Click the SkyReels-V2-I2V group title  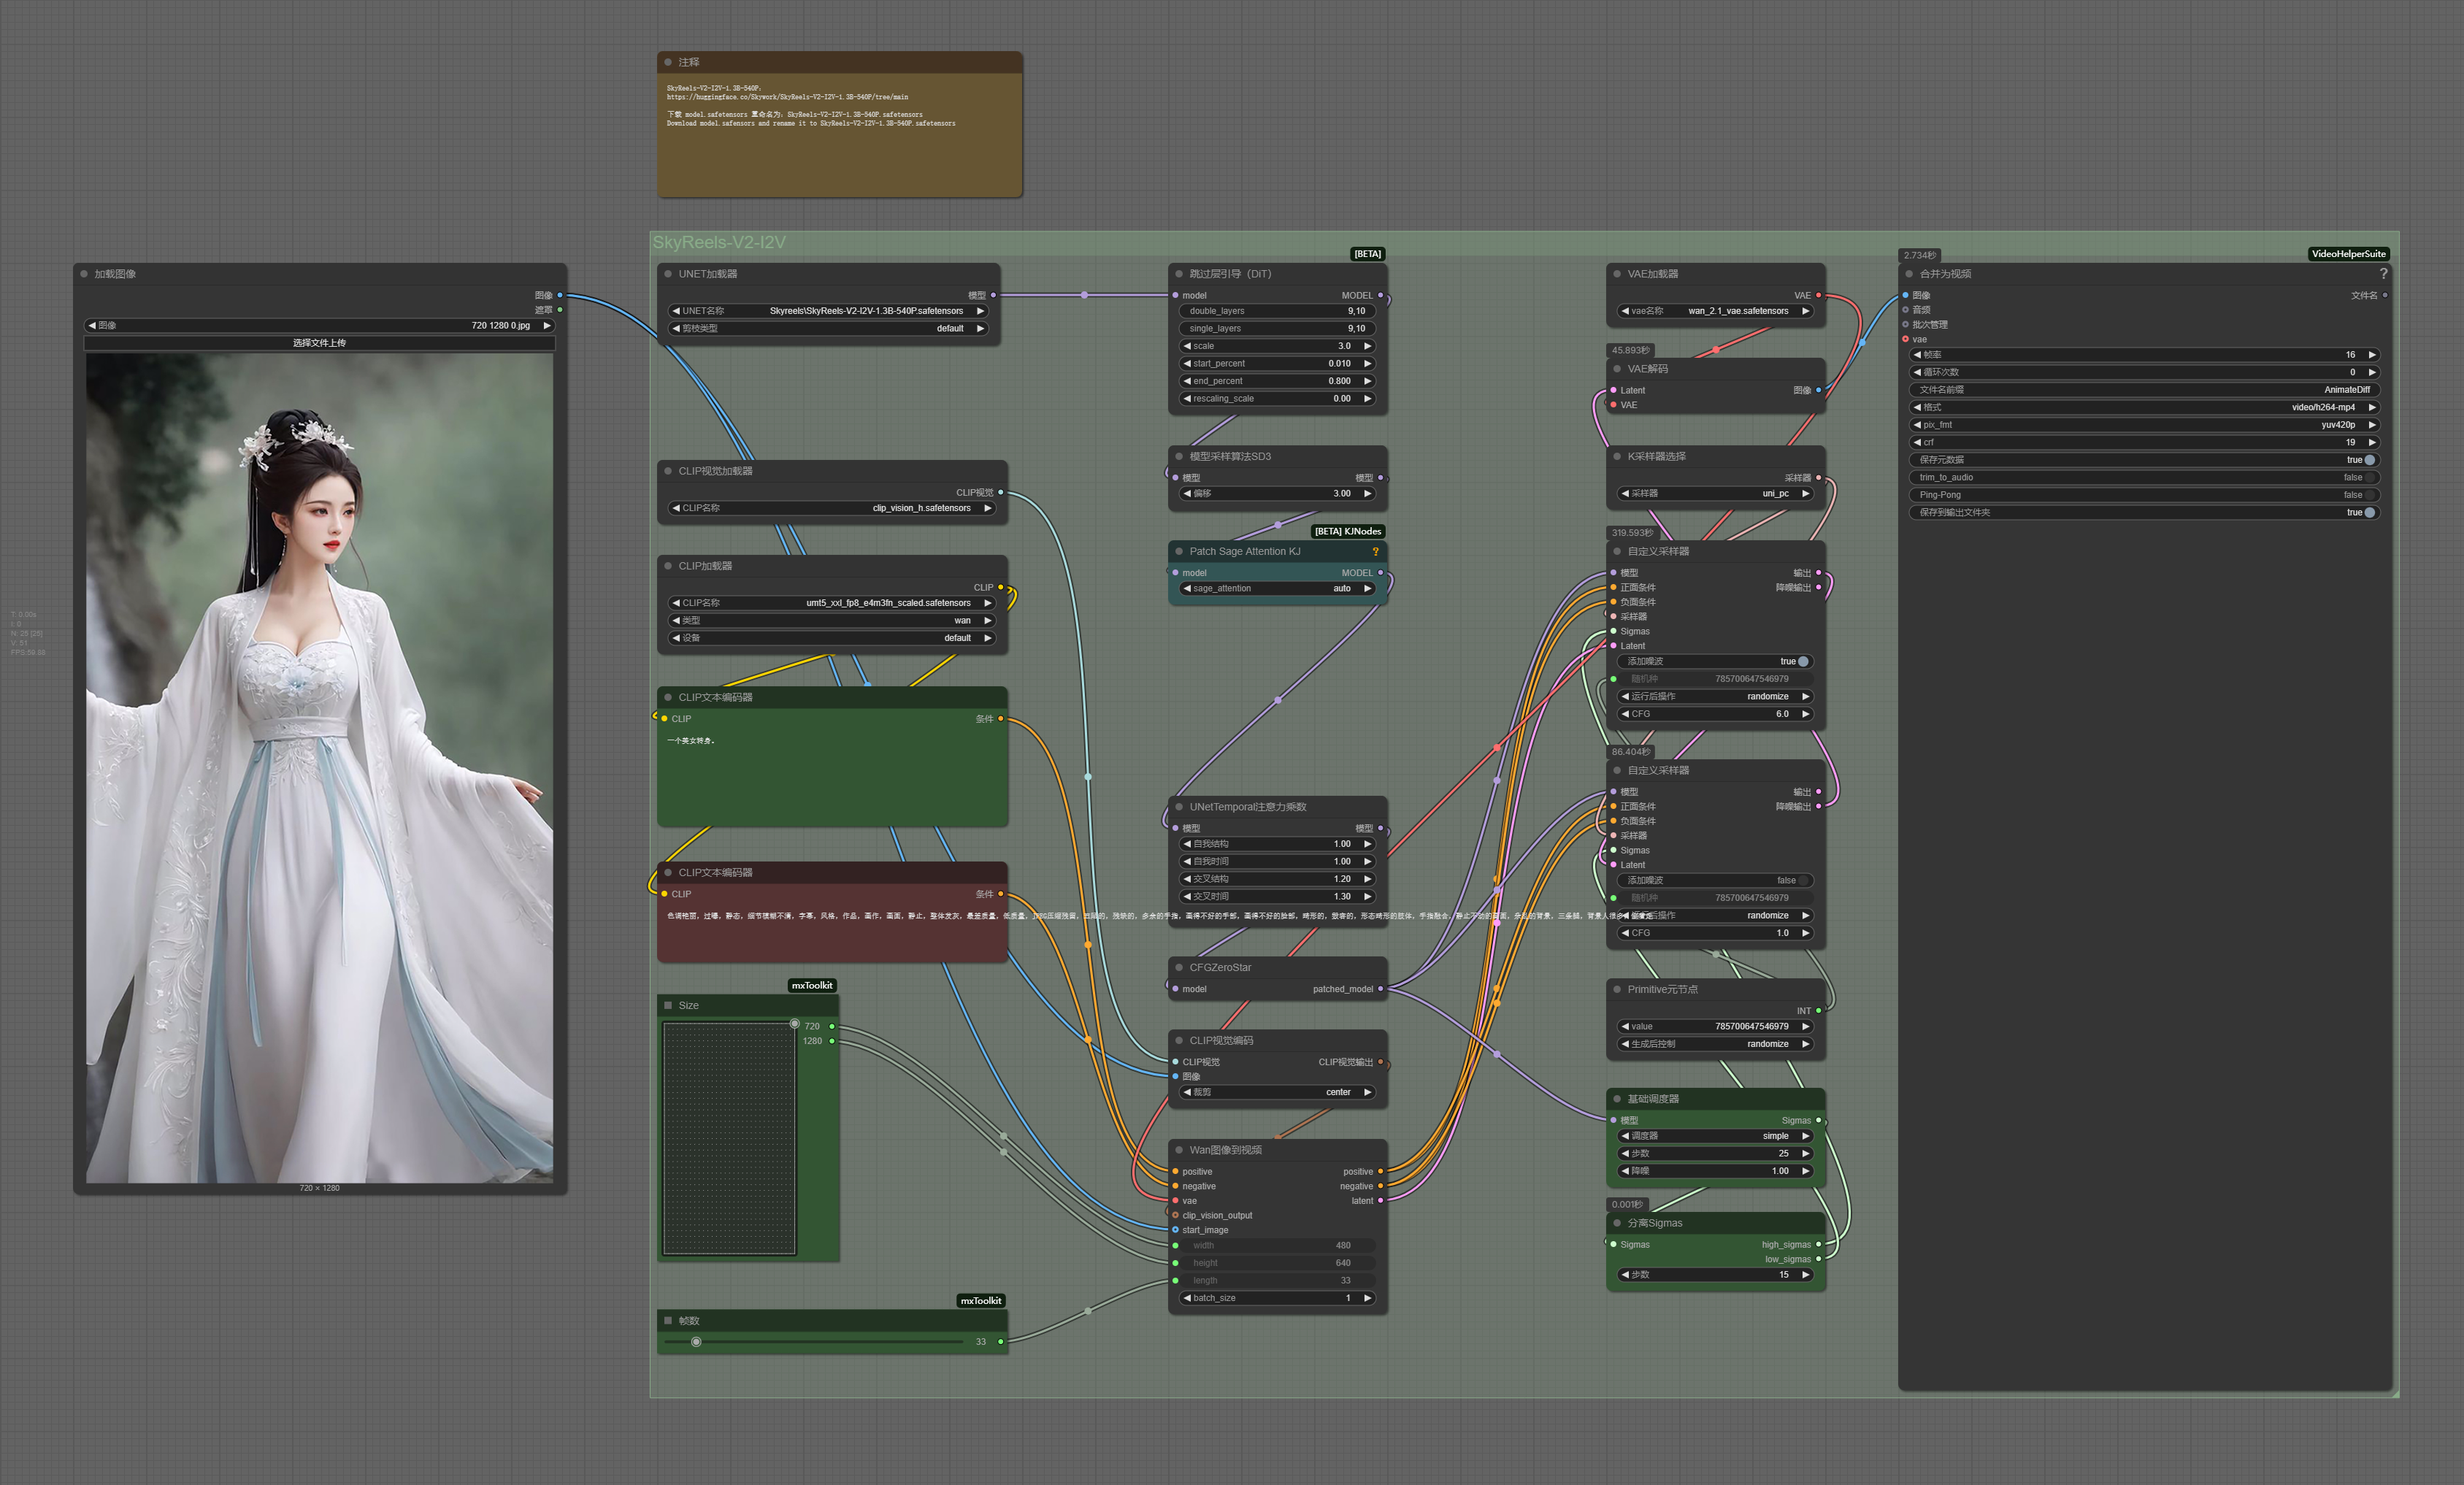coord(719,242)
